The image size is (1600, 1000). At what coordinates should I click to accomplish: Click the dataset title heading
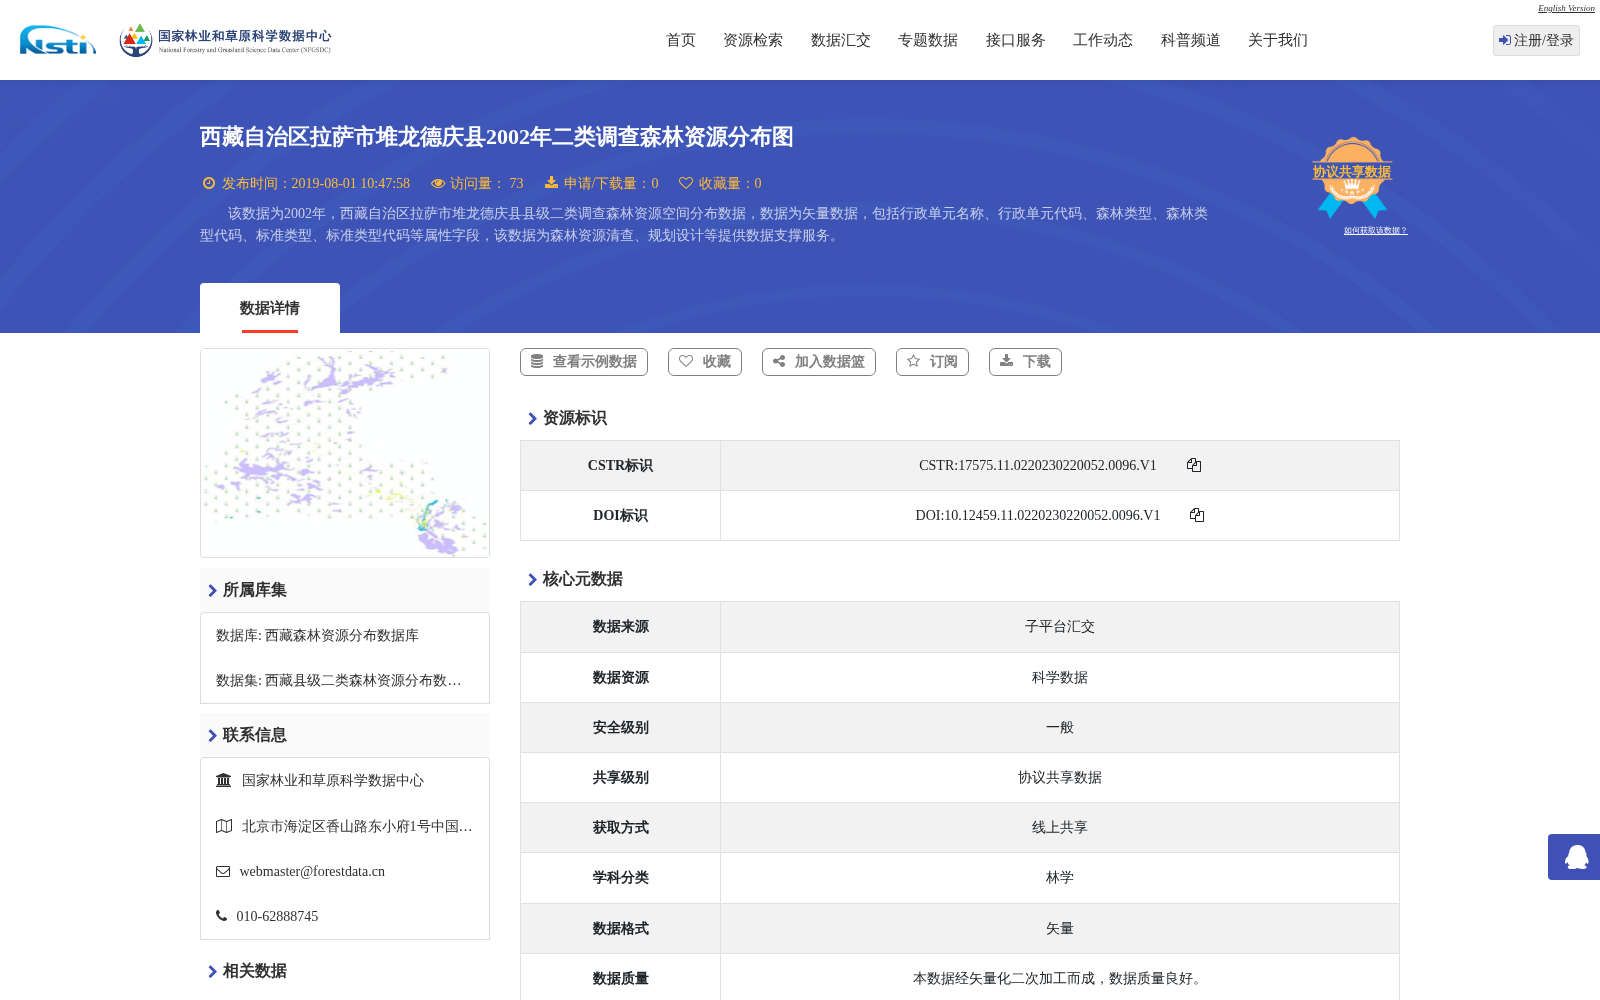coord(497,137)
